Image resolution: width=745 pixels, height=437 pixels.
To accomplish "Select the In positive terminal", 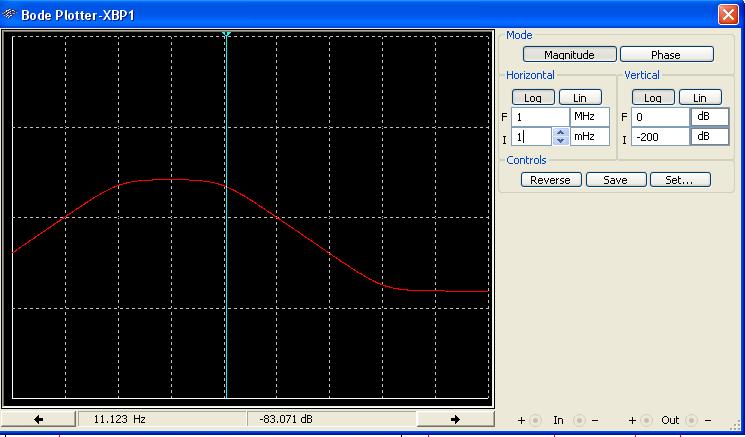I will [535, 420].
